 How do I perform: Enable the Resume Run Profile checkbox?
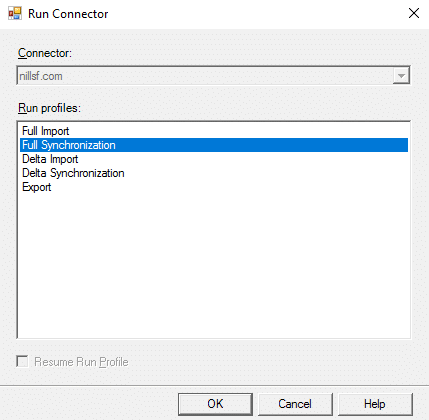point(22,361)
